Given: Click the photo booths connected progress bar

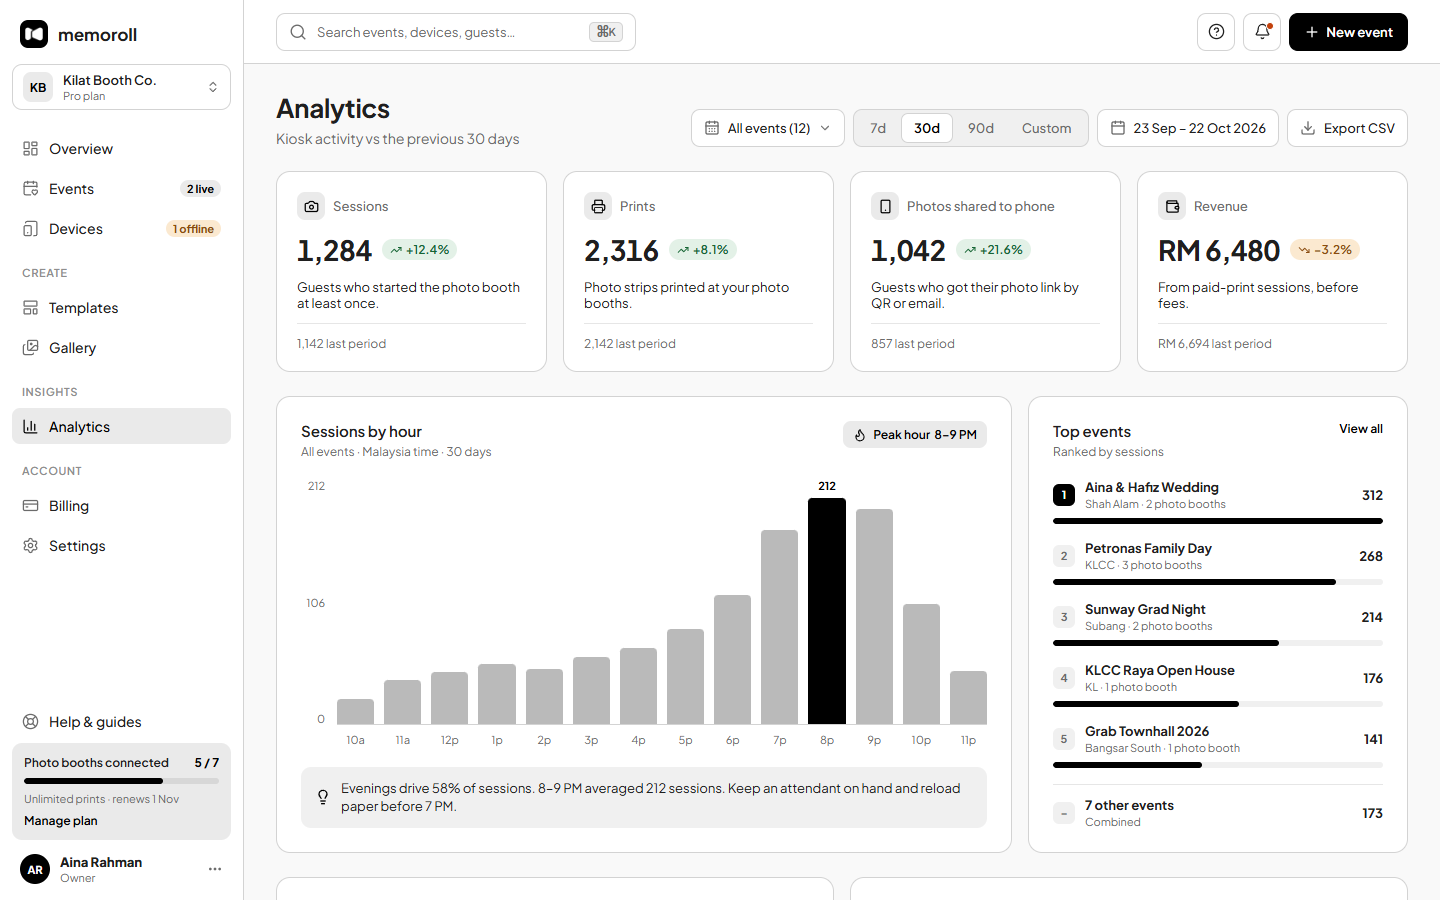Looking at the screenshot, I should coord(121,781).
